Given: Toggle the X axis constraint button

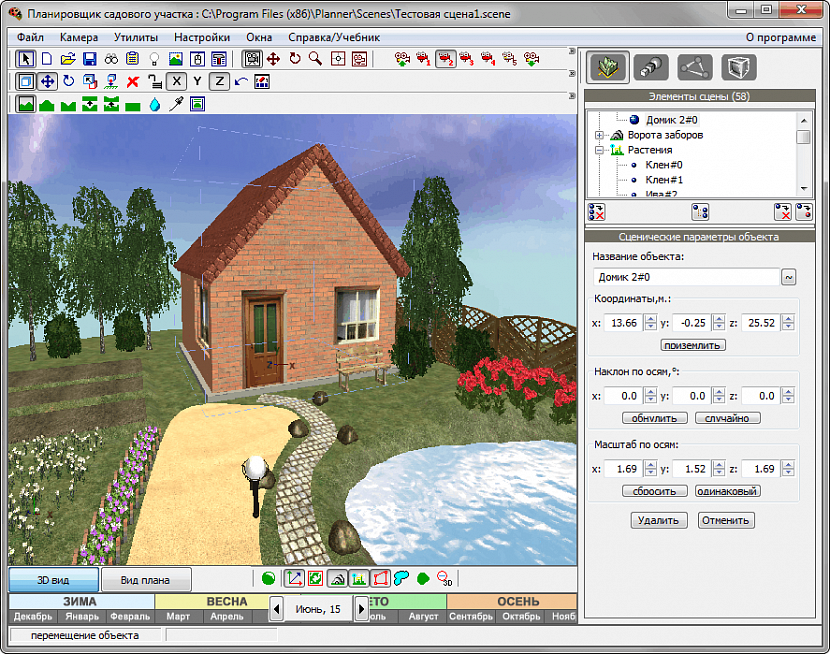Looking at the screenshot, I should point(176,81).
